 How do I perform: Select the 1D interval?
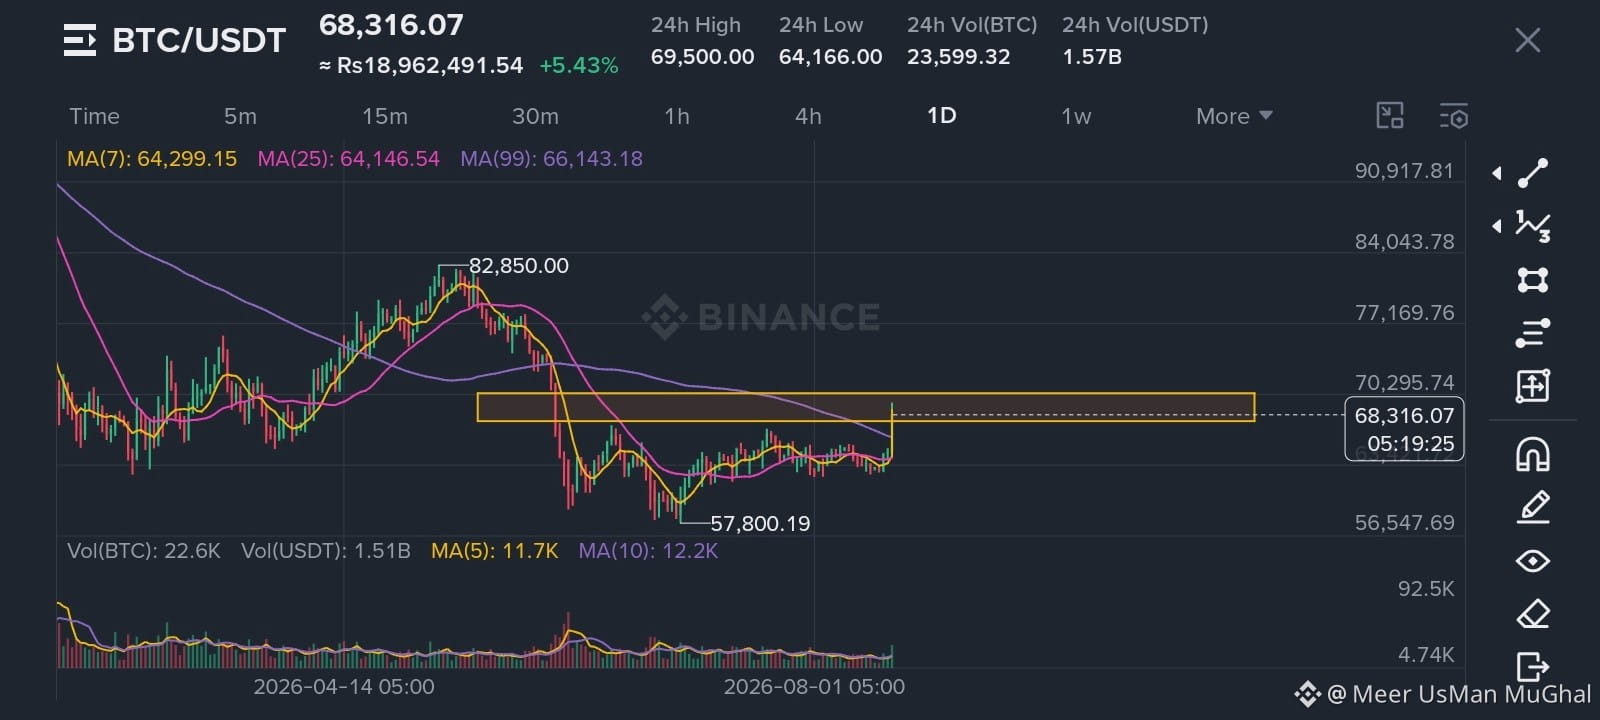click(942, 116)
